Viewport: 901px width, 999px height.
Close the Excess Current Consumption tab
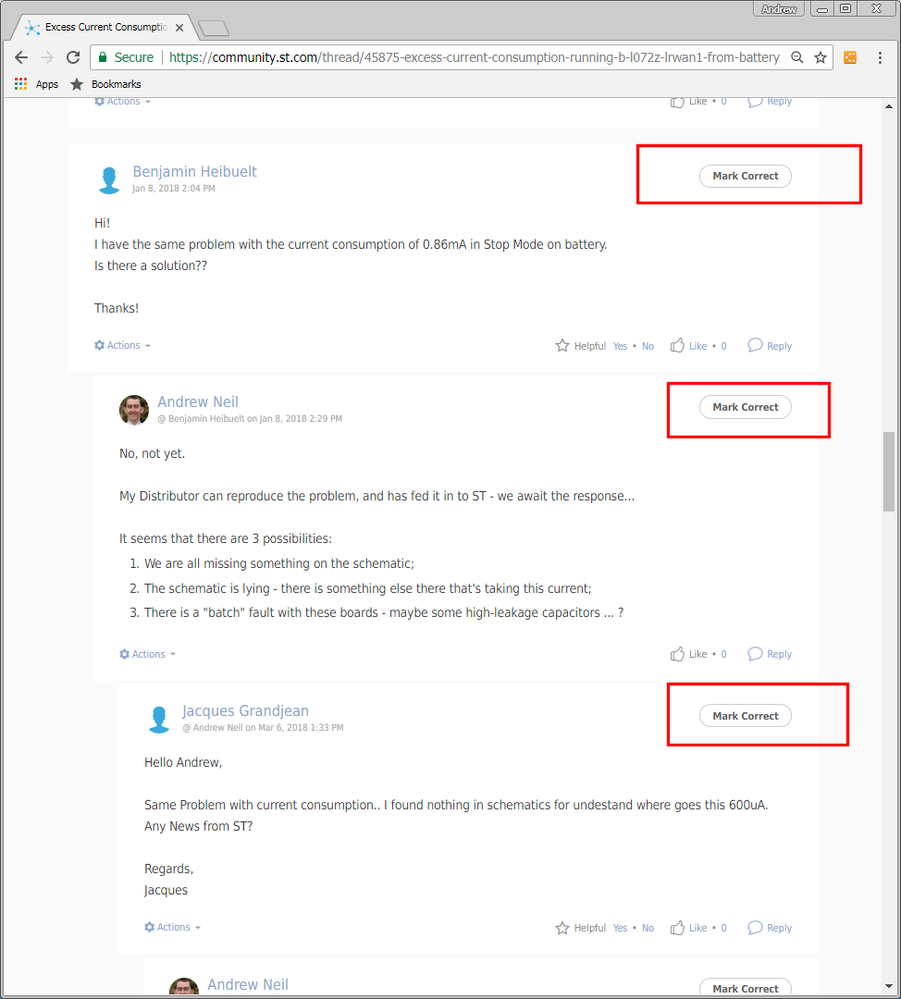pos(180,27)
